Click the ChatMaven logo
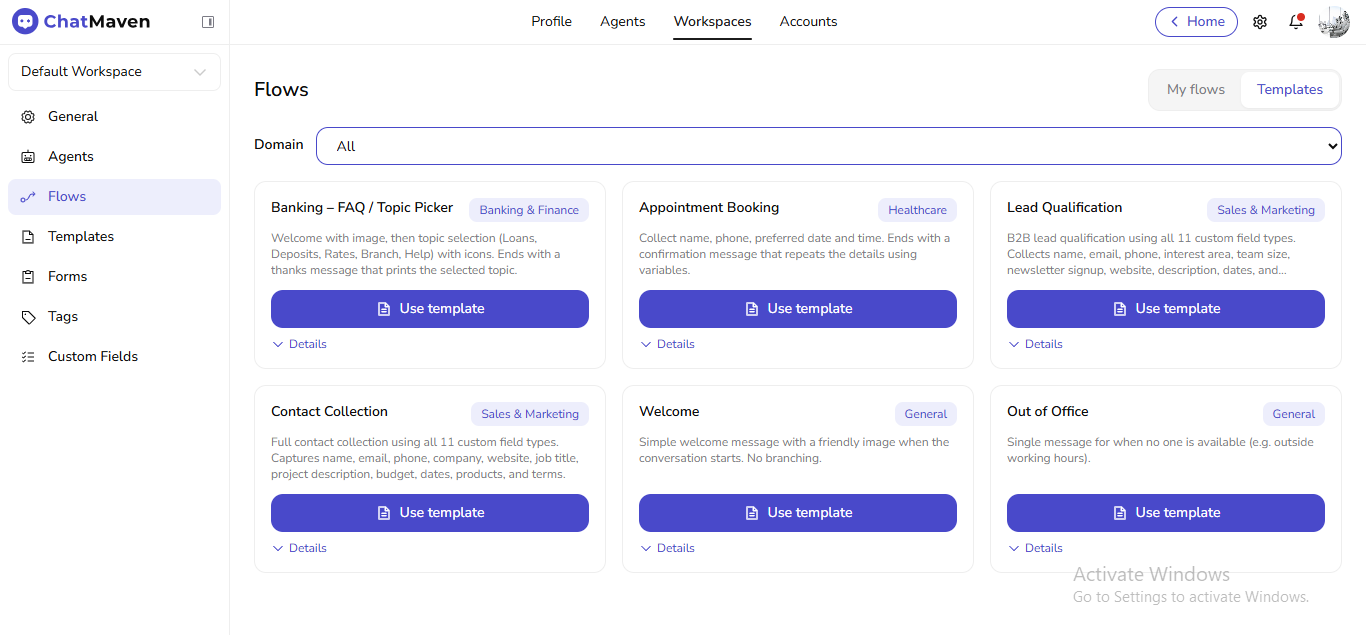This screenshot has height=635, width=1366. tap(81, 21)
